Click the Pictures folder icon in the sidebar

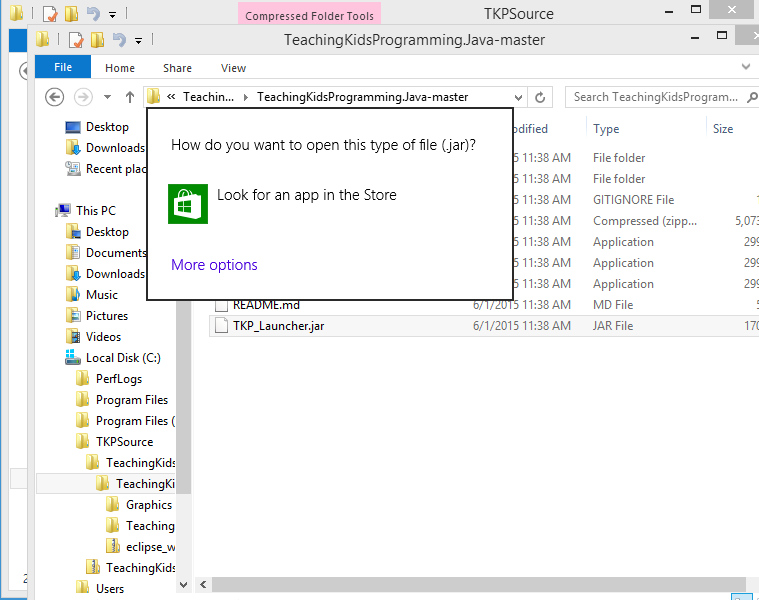pyautogui.click(x=72, y=316)
